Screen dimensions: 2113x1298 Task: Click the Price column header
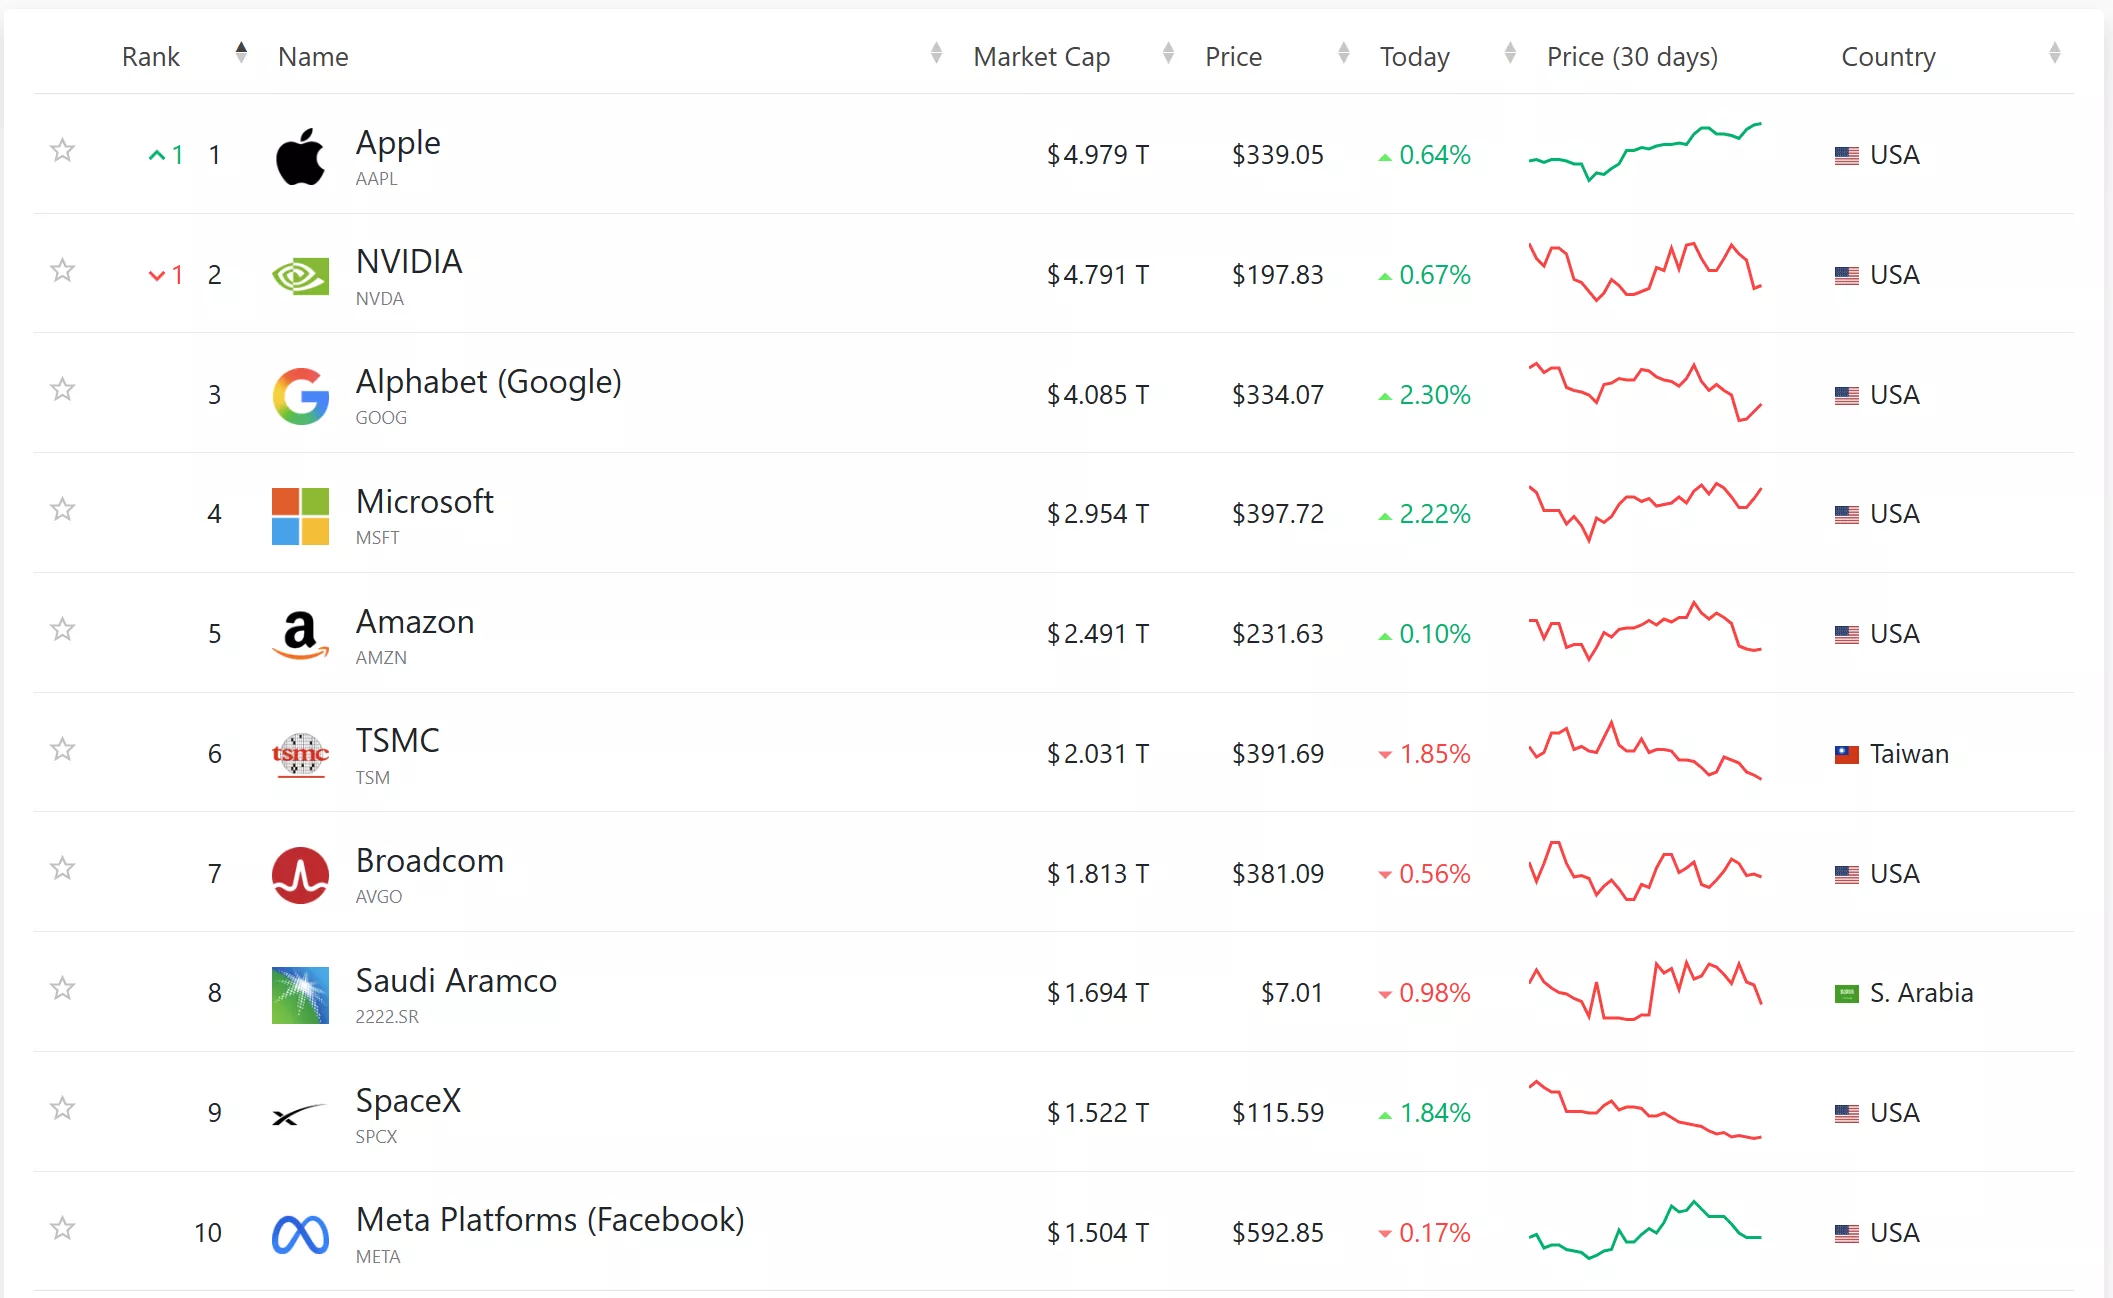point(1233,57)
